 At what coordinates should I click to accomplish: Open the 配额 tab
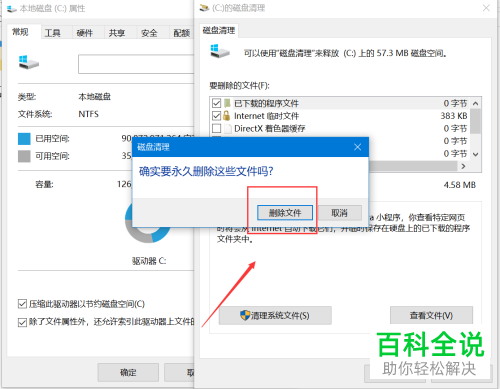click(x=181, y=33)
